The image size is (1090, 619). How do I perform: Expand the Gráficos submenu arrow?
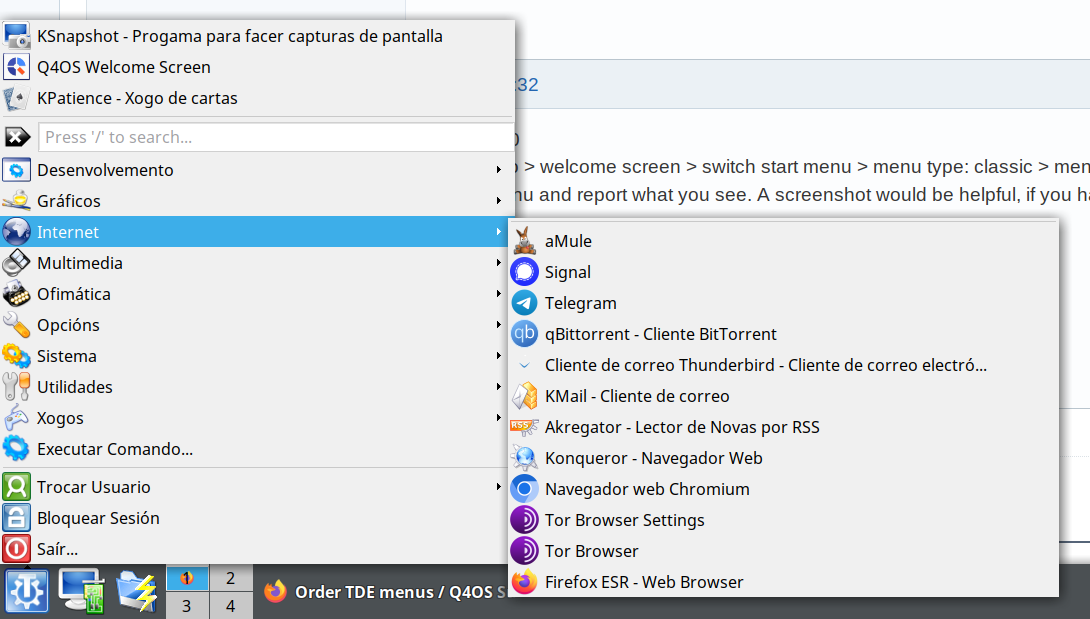click(499, 201)
